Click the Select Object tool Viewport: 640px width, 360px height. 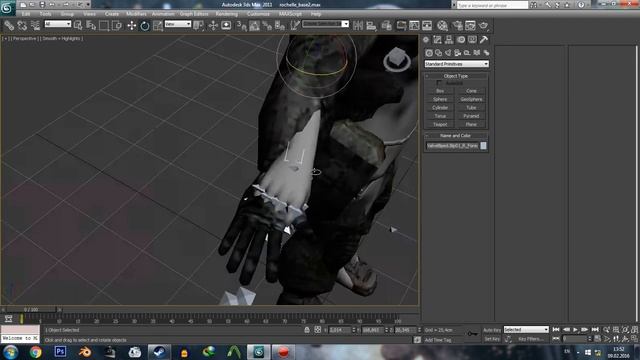coord(78,26)
